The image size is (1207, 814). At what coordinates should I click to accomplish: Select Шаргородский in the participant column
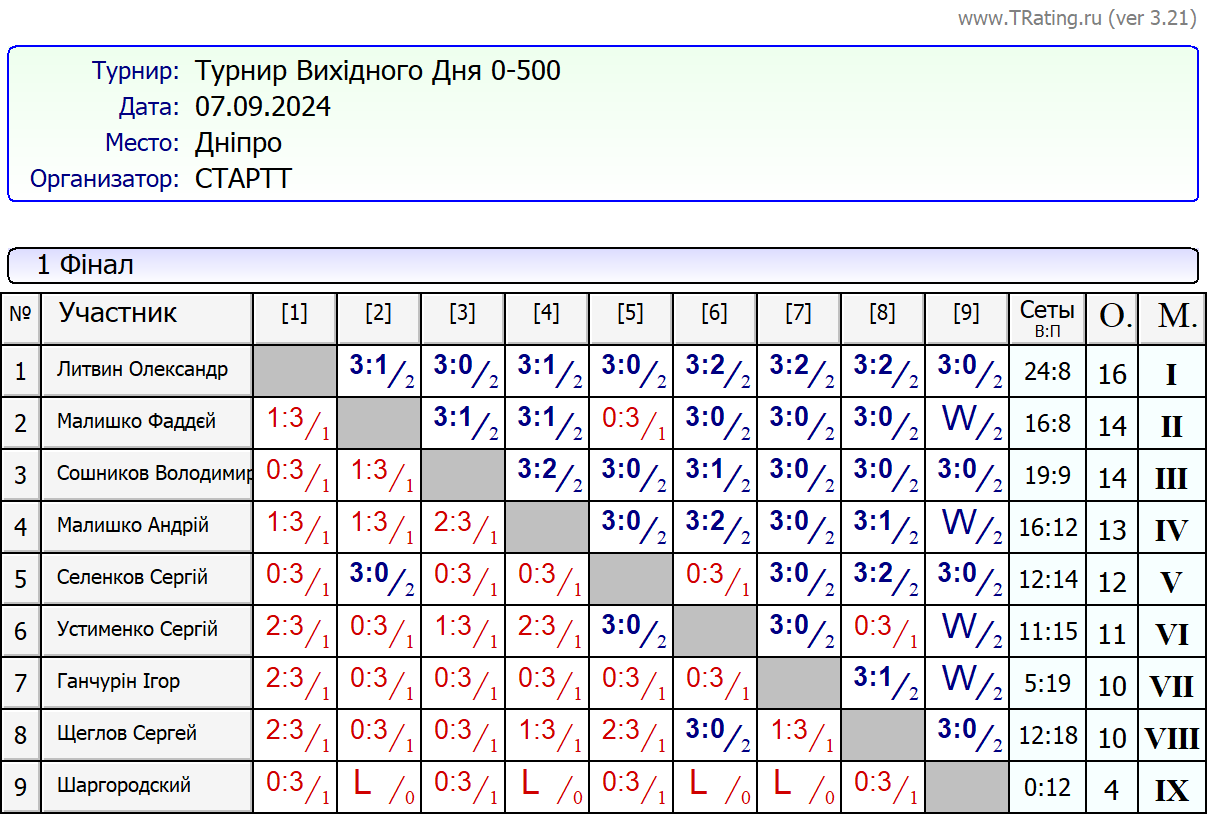[x=146, y=786]
